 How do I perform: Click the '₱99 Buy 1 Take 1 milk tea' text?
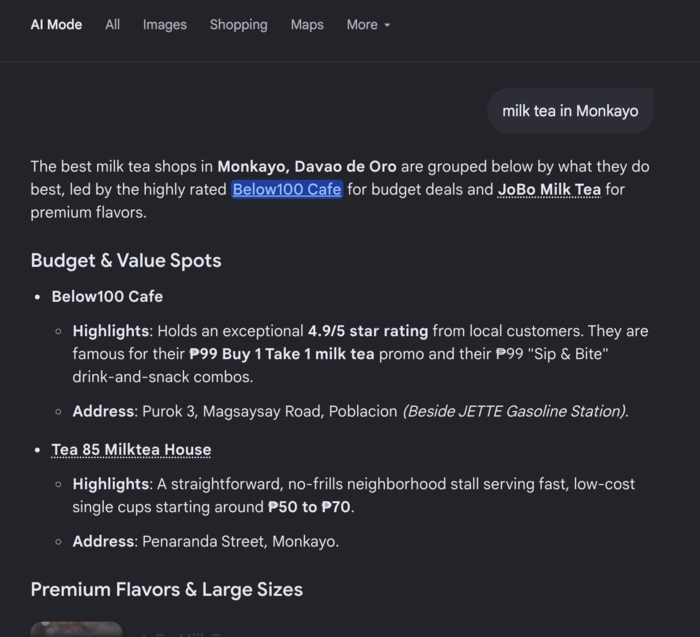click(282, 354)
